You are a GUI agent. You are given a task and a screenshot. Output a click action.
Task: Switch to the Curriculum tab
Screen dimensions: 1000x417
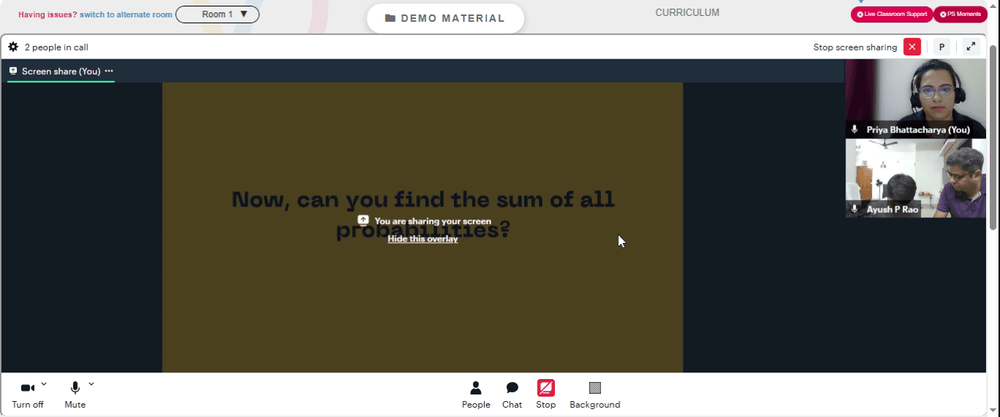click(x=687, y=12)
